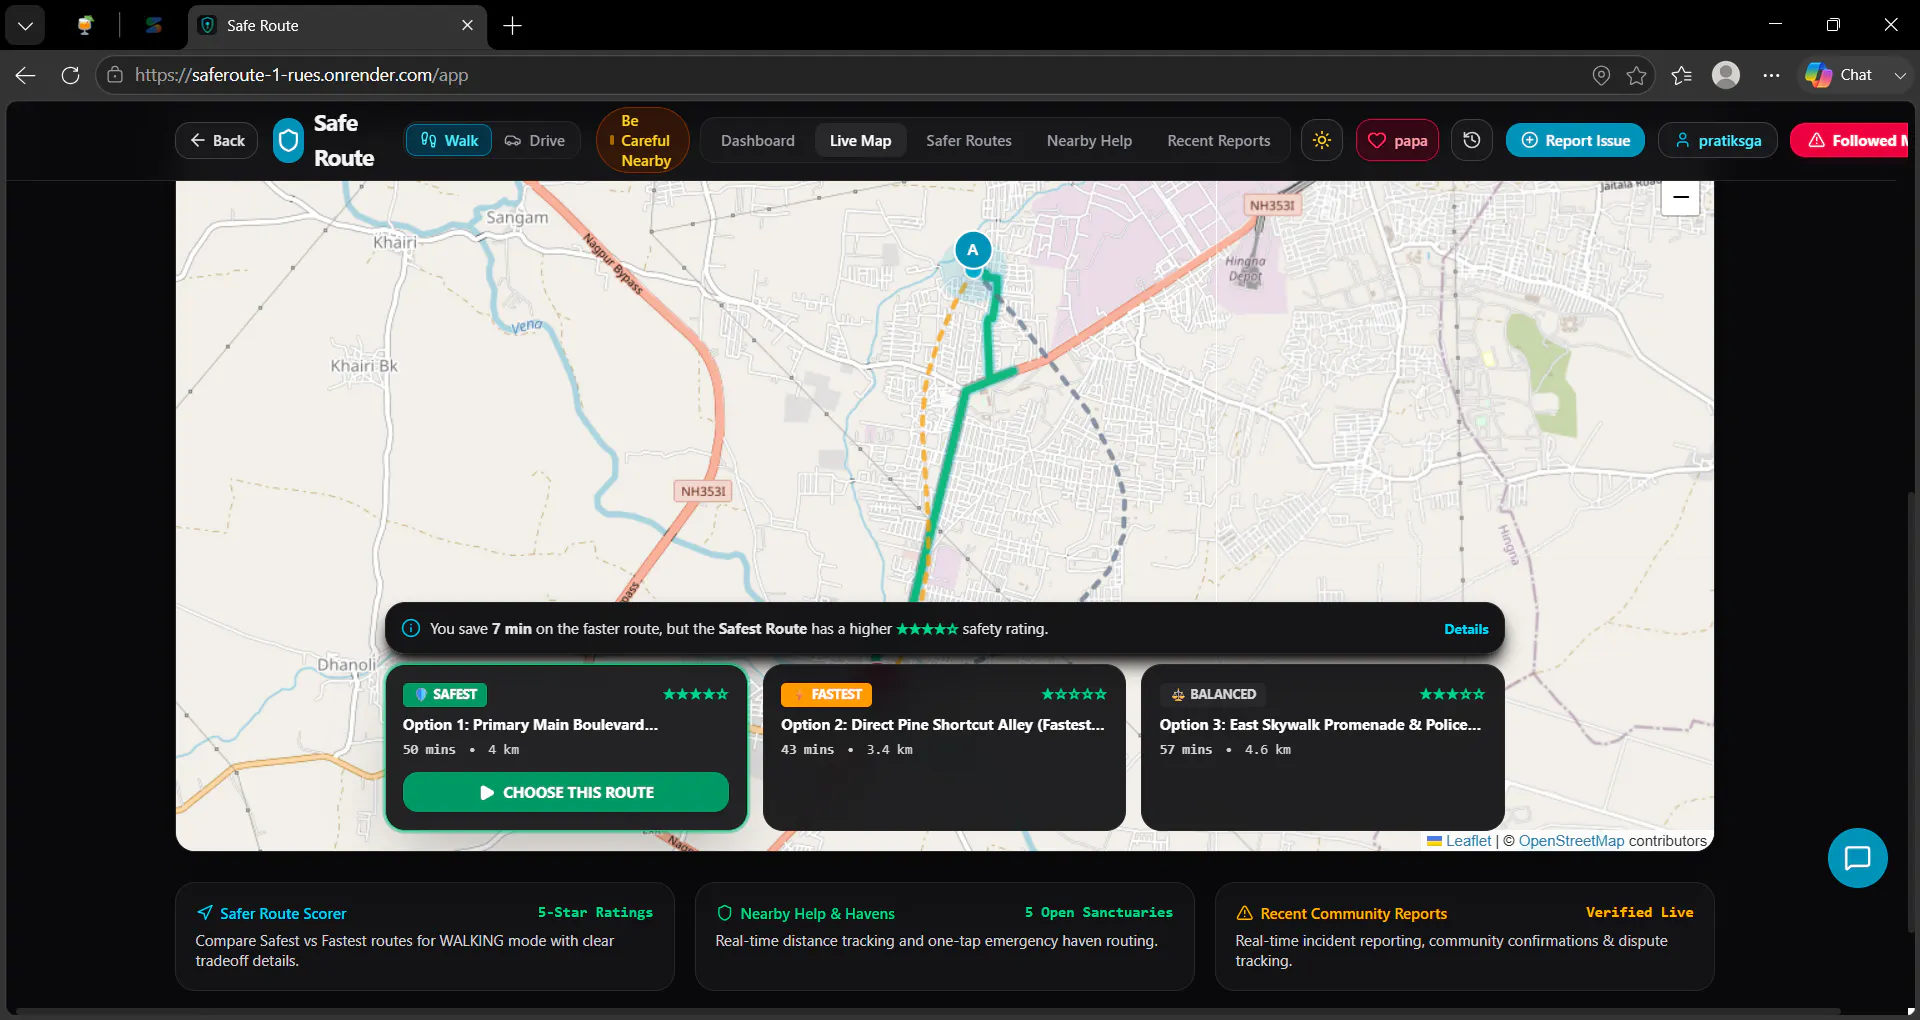The image size is (1920, 1020).
Task: Open new browser tab plus button
Action: [512, 26]
